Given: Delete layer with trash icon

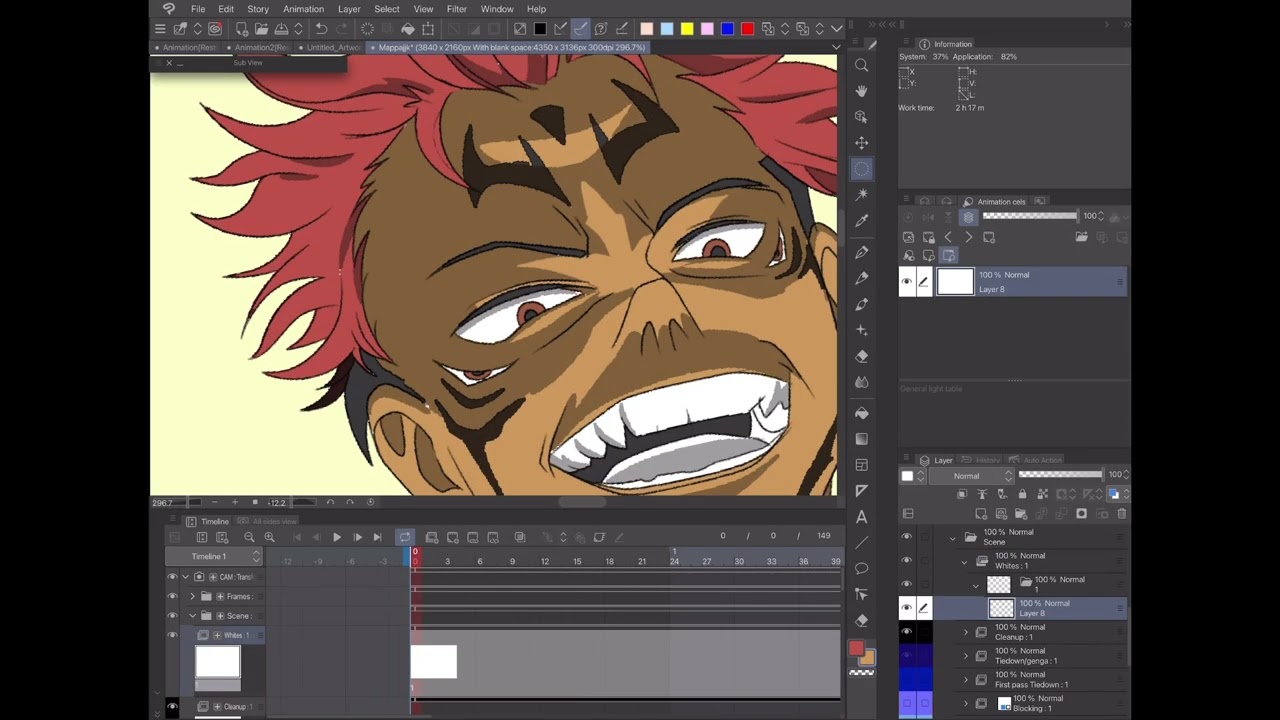Looking at the screenshot, I should coord(1122,514).
